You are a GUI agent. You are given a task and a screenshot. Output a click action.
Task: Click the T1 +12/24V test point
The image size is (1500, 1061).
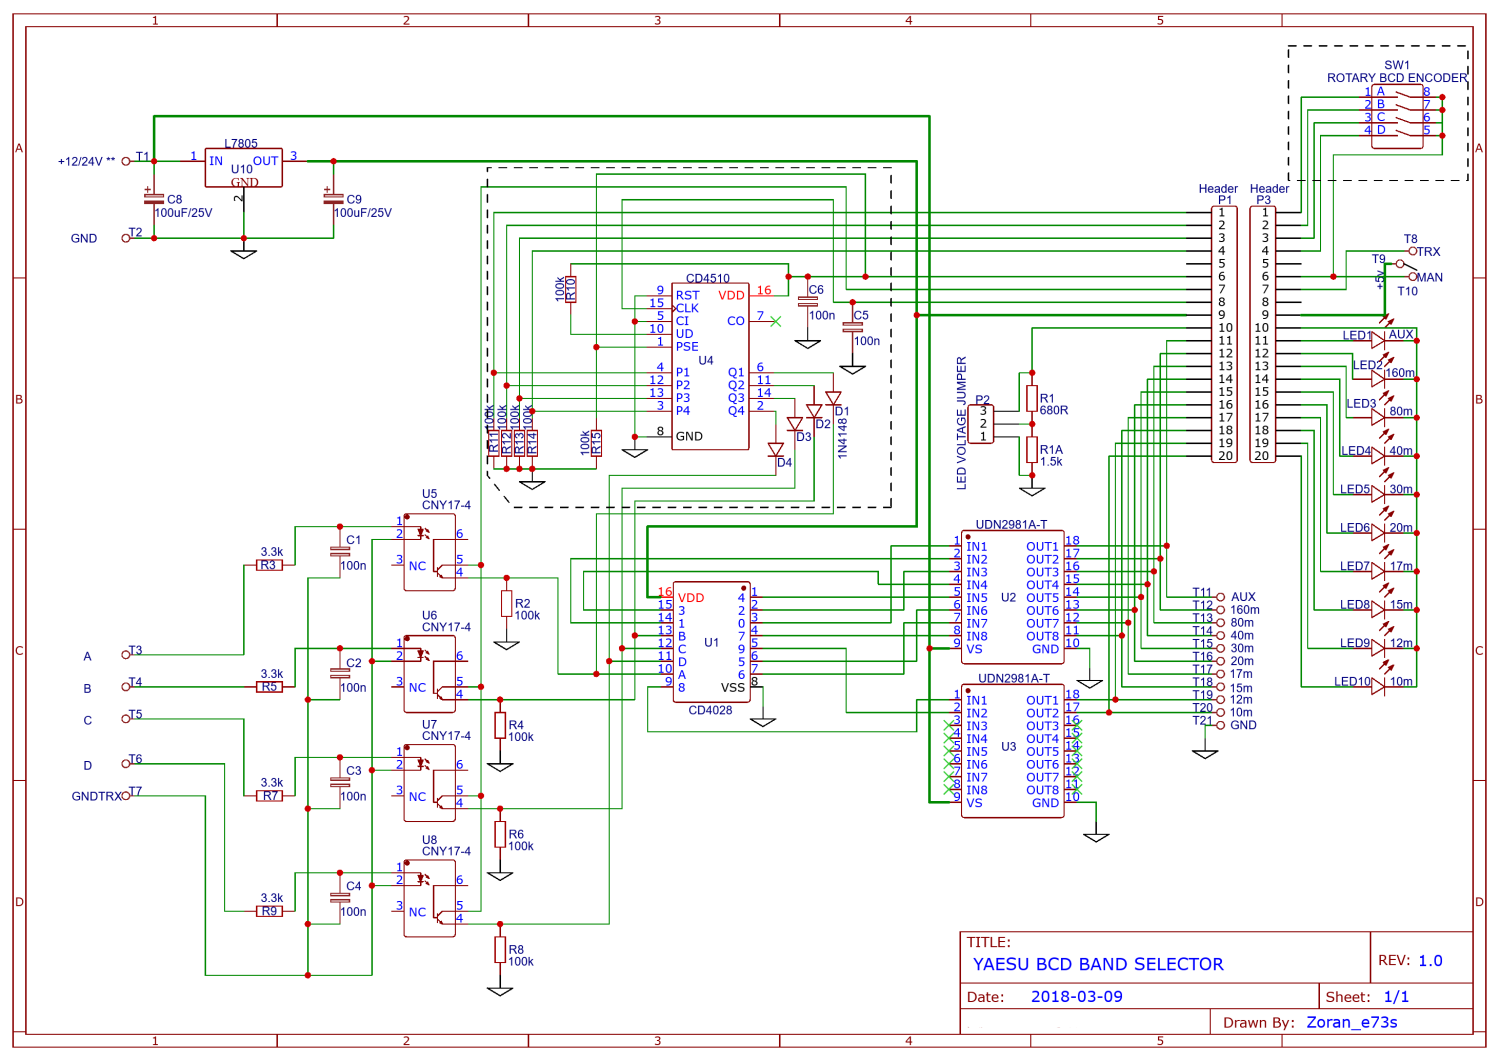tap(127, 161)
